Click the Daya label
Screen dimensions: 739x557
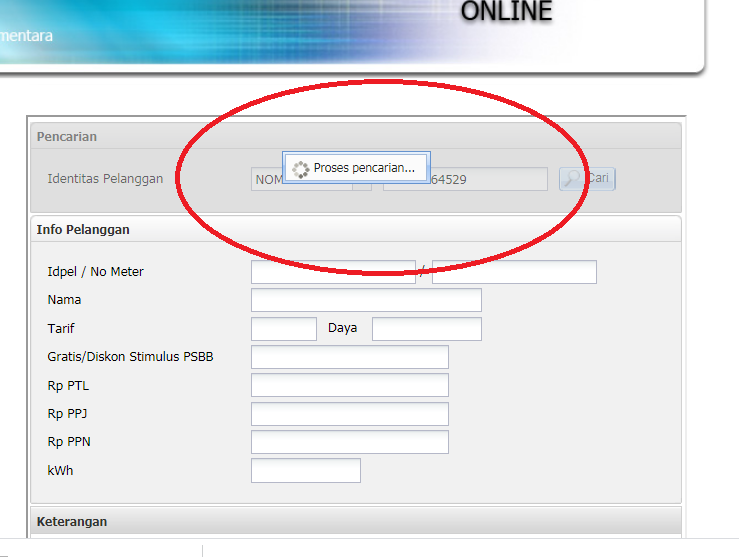343,328
